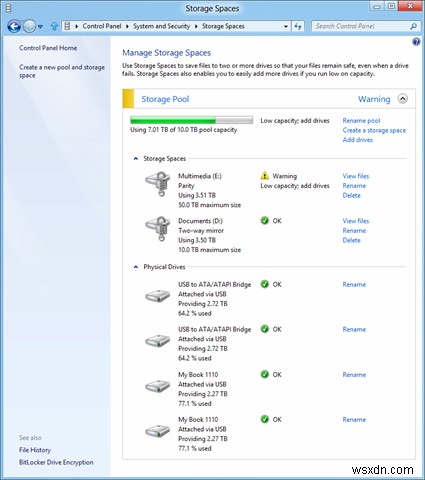Delete the Multimedia (E:) space

[351, 195]
